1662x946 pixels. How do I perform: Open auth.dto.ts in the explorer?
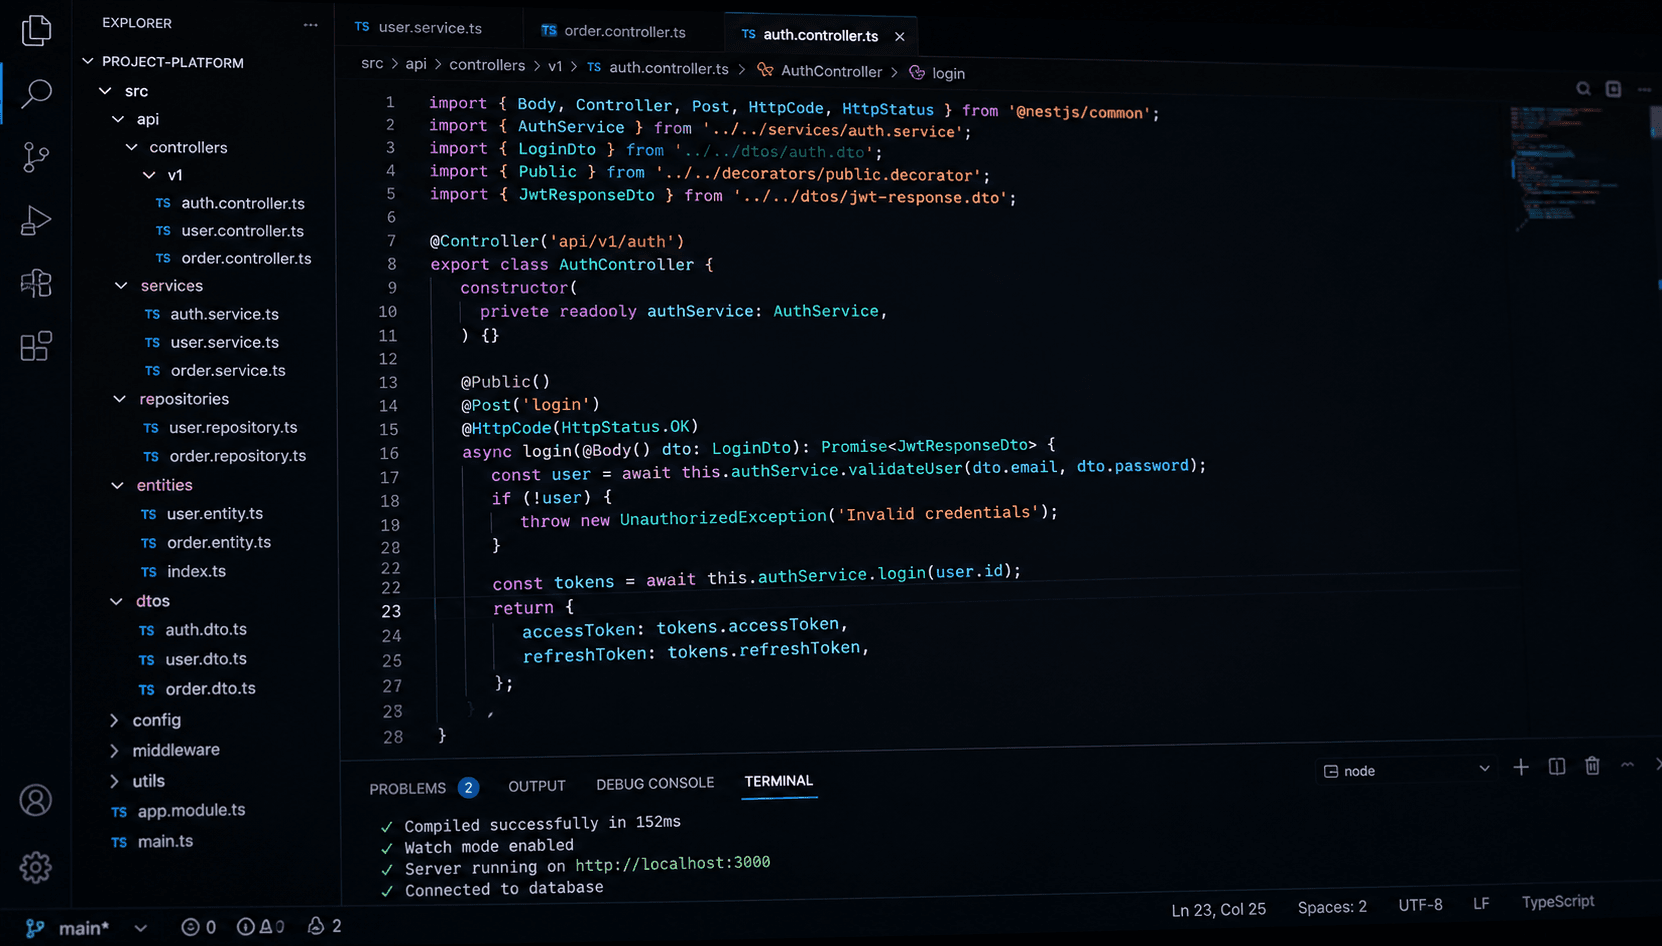[206, 630]
